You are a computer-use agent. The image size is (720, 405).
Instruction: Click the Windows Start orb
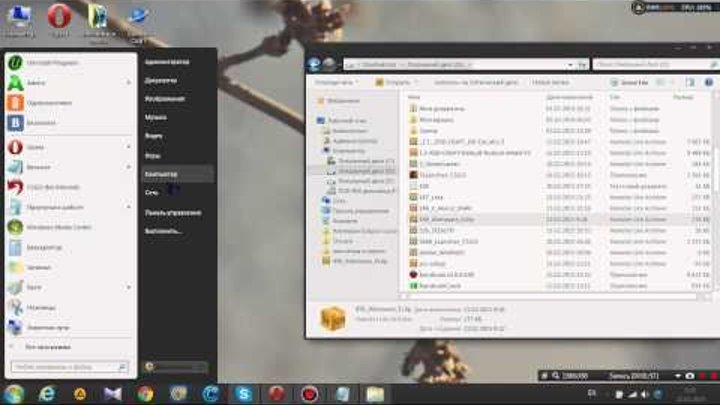coord(14,393)
